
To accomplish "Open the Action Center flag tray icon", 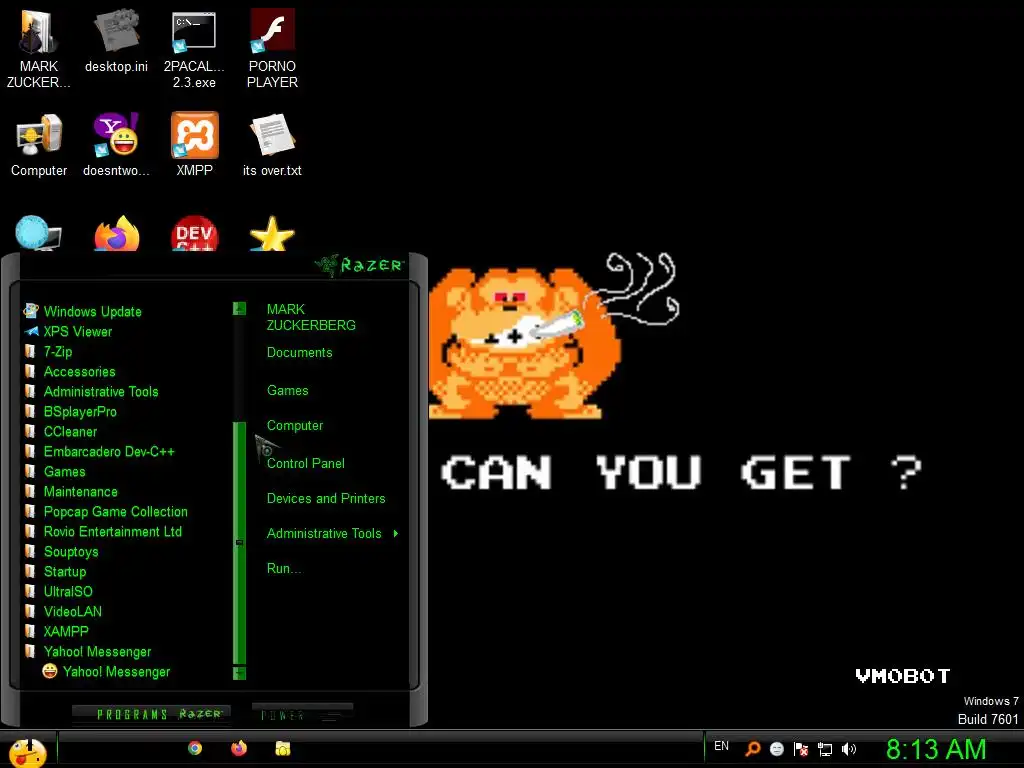I will 801,749.
